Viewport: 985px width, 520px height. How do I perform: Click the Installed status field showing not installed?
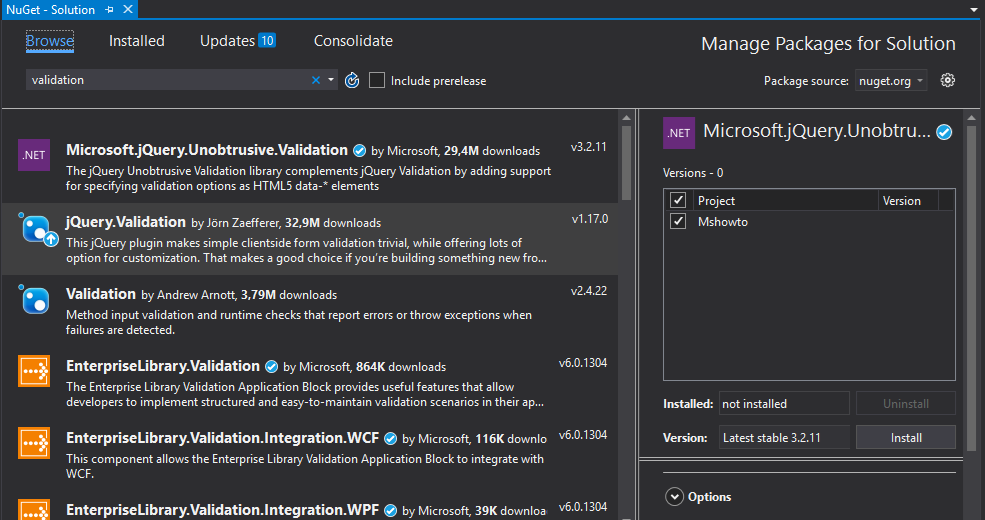pyautogui.click(x=784, y=403)
